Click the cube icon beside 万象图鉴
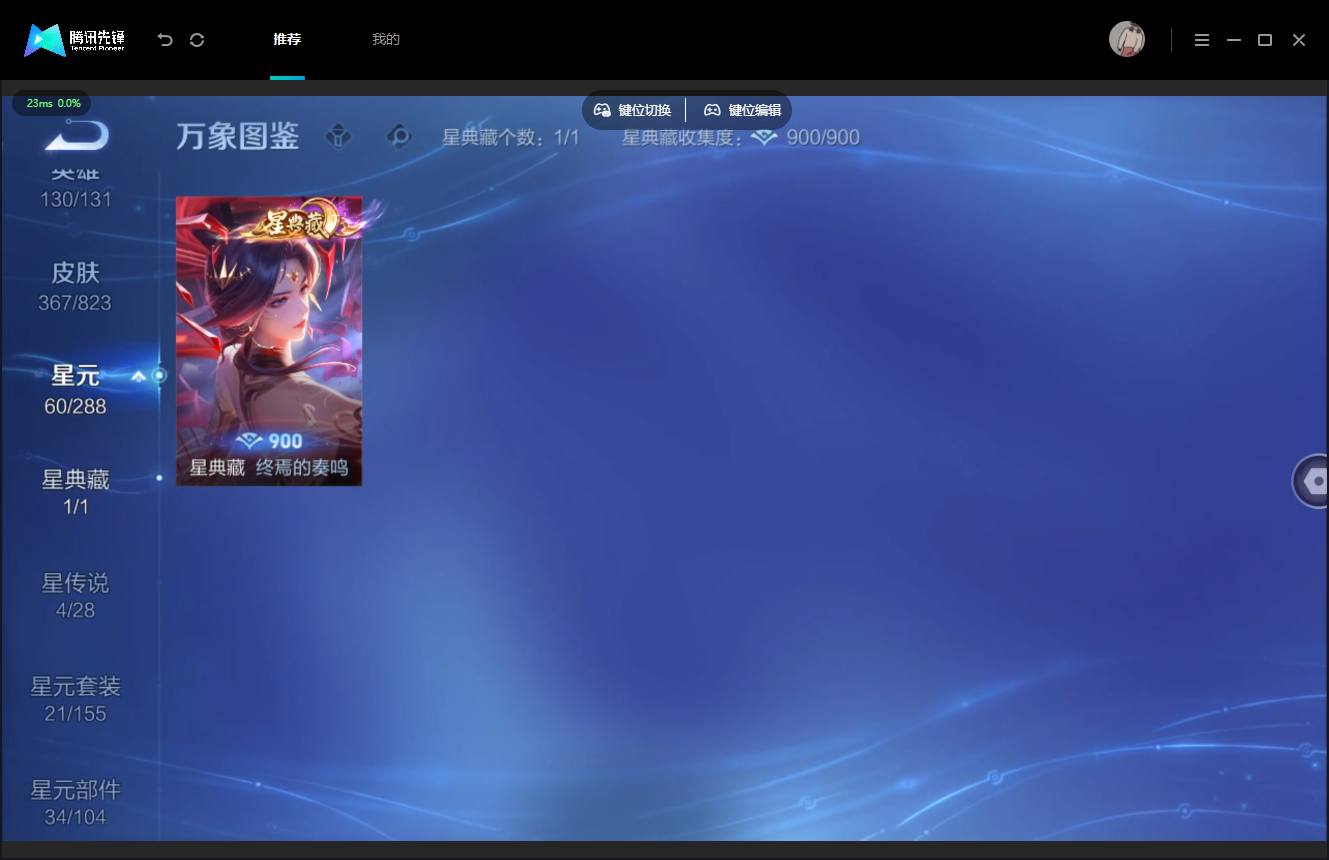This screenshot has height=860, width=1329. [339, 136]
